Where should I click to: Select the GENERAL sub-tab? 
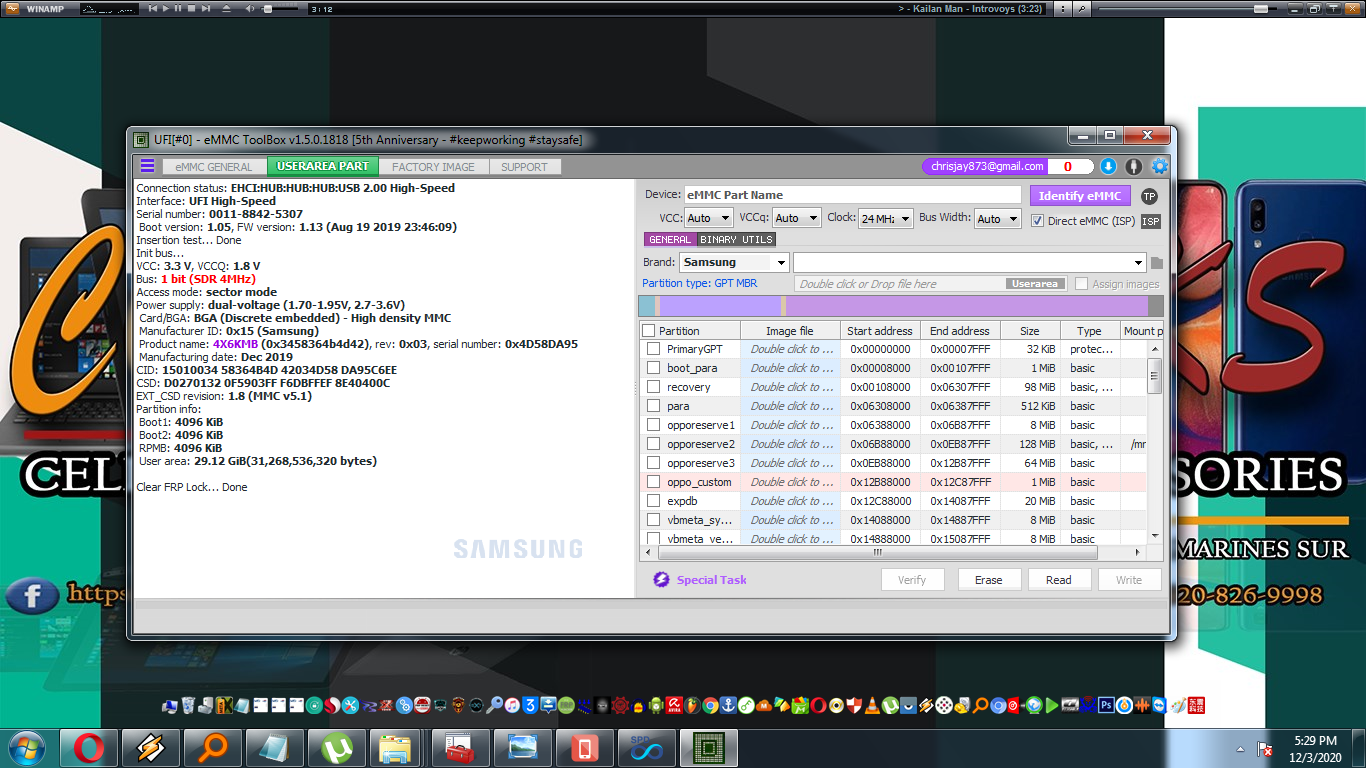tap(669, 240)
